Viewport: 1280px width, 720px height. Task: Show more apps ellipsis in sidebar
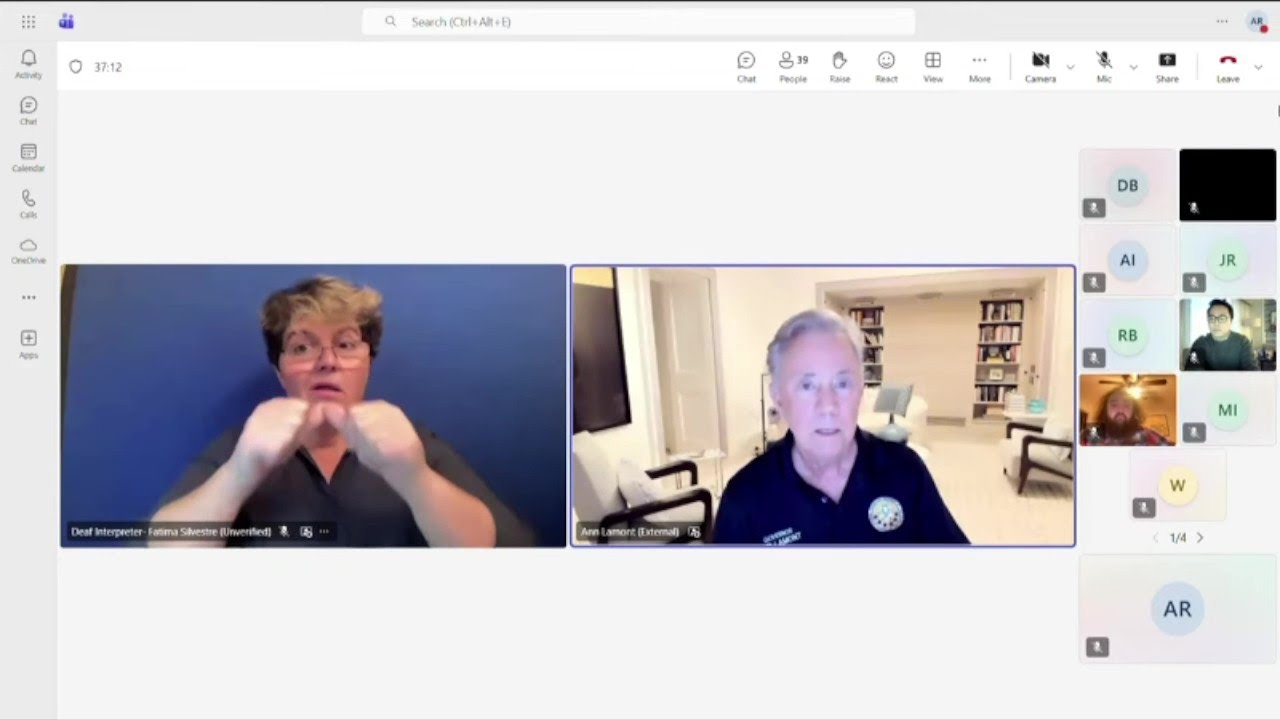(x=28, y=297)
